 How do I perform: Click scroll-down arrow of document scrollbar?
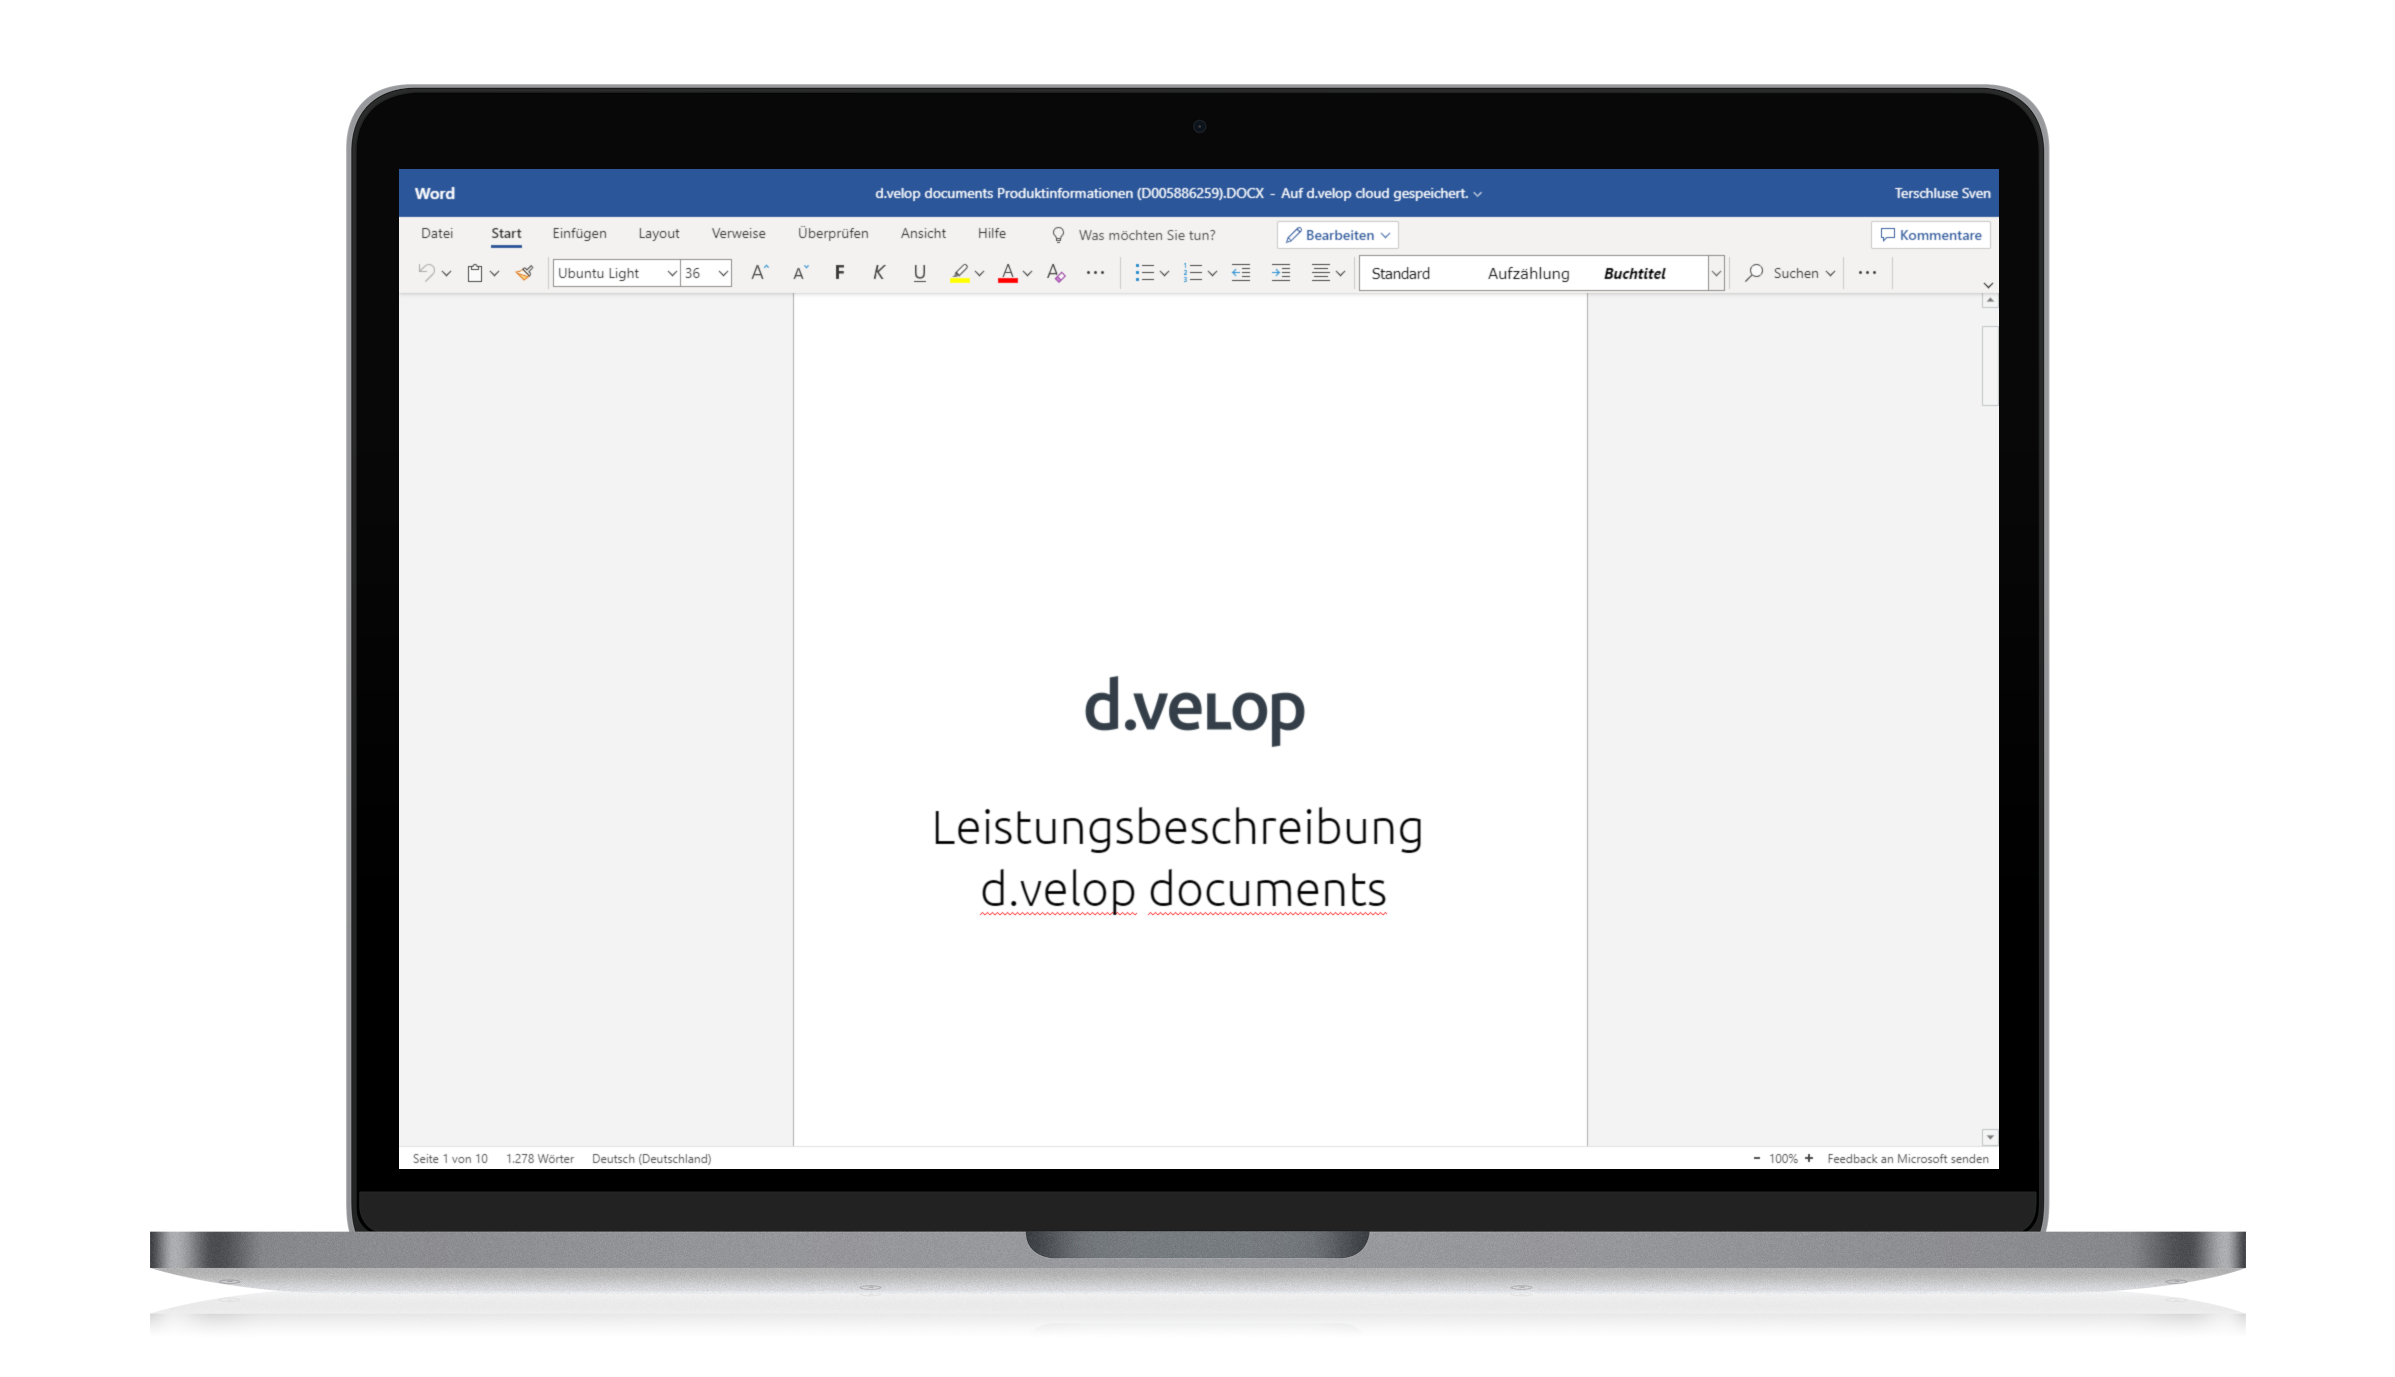(x=1989, y=1137)
